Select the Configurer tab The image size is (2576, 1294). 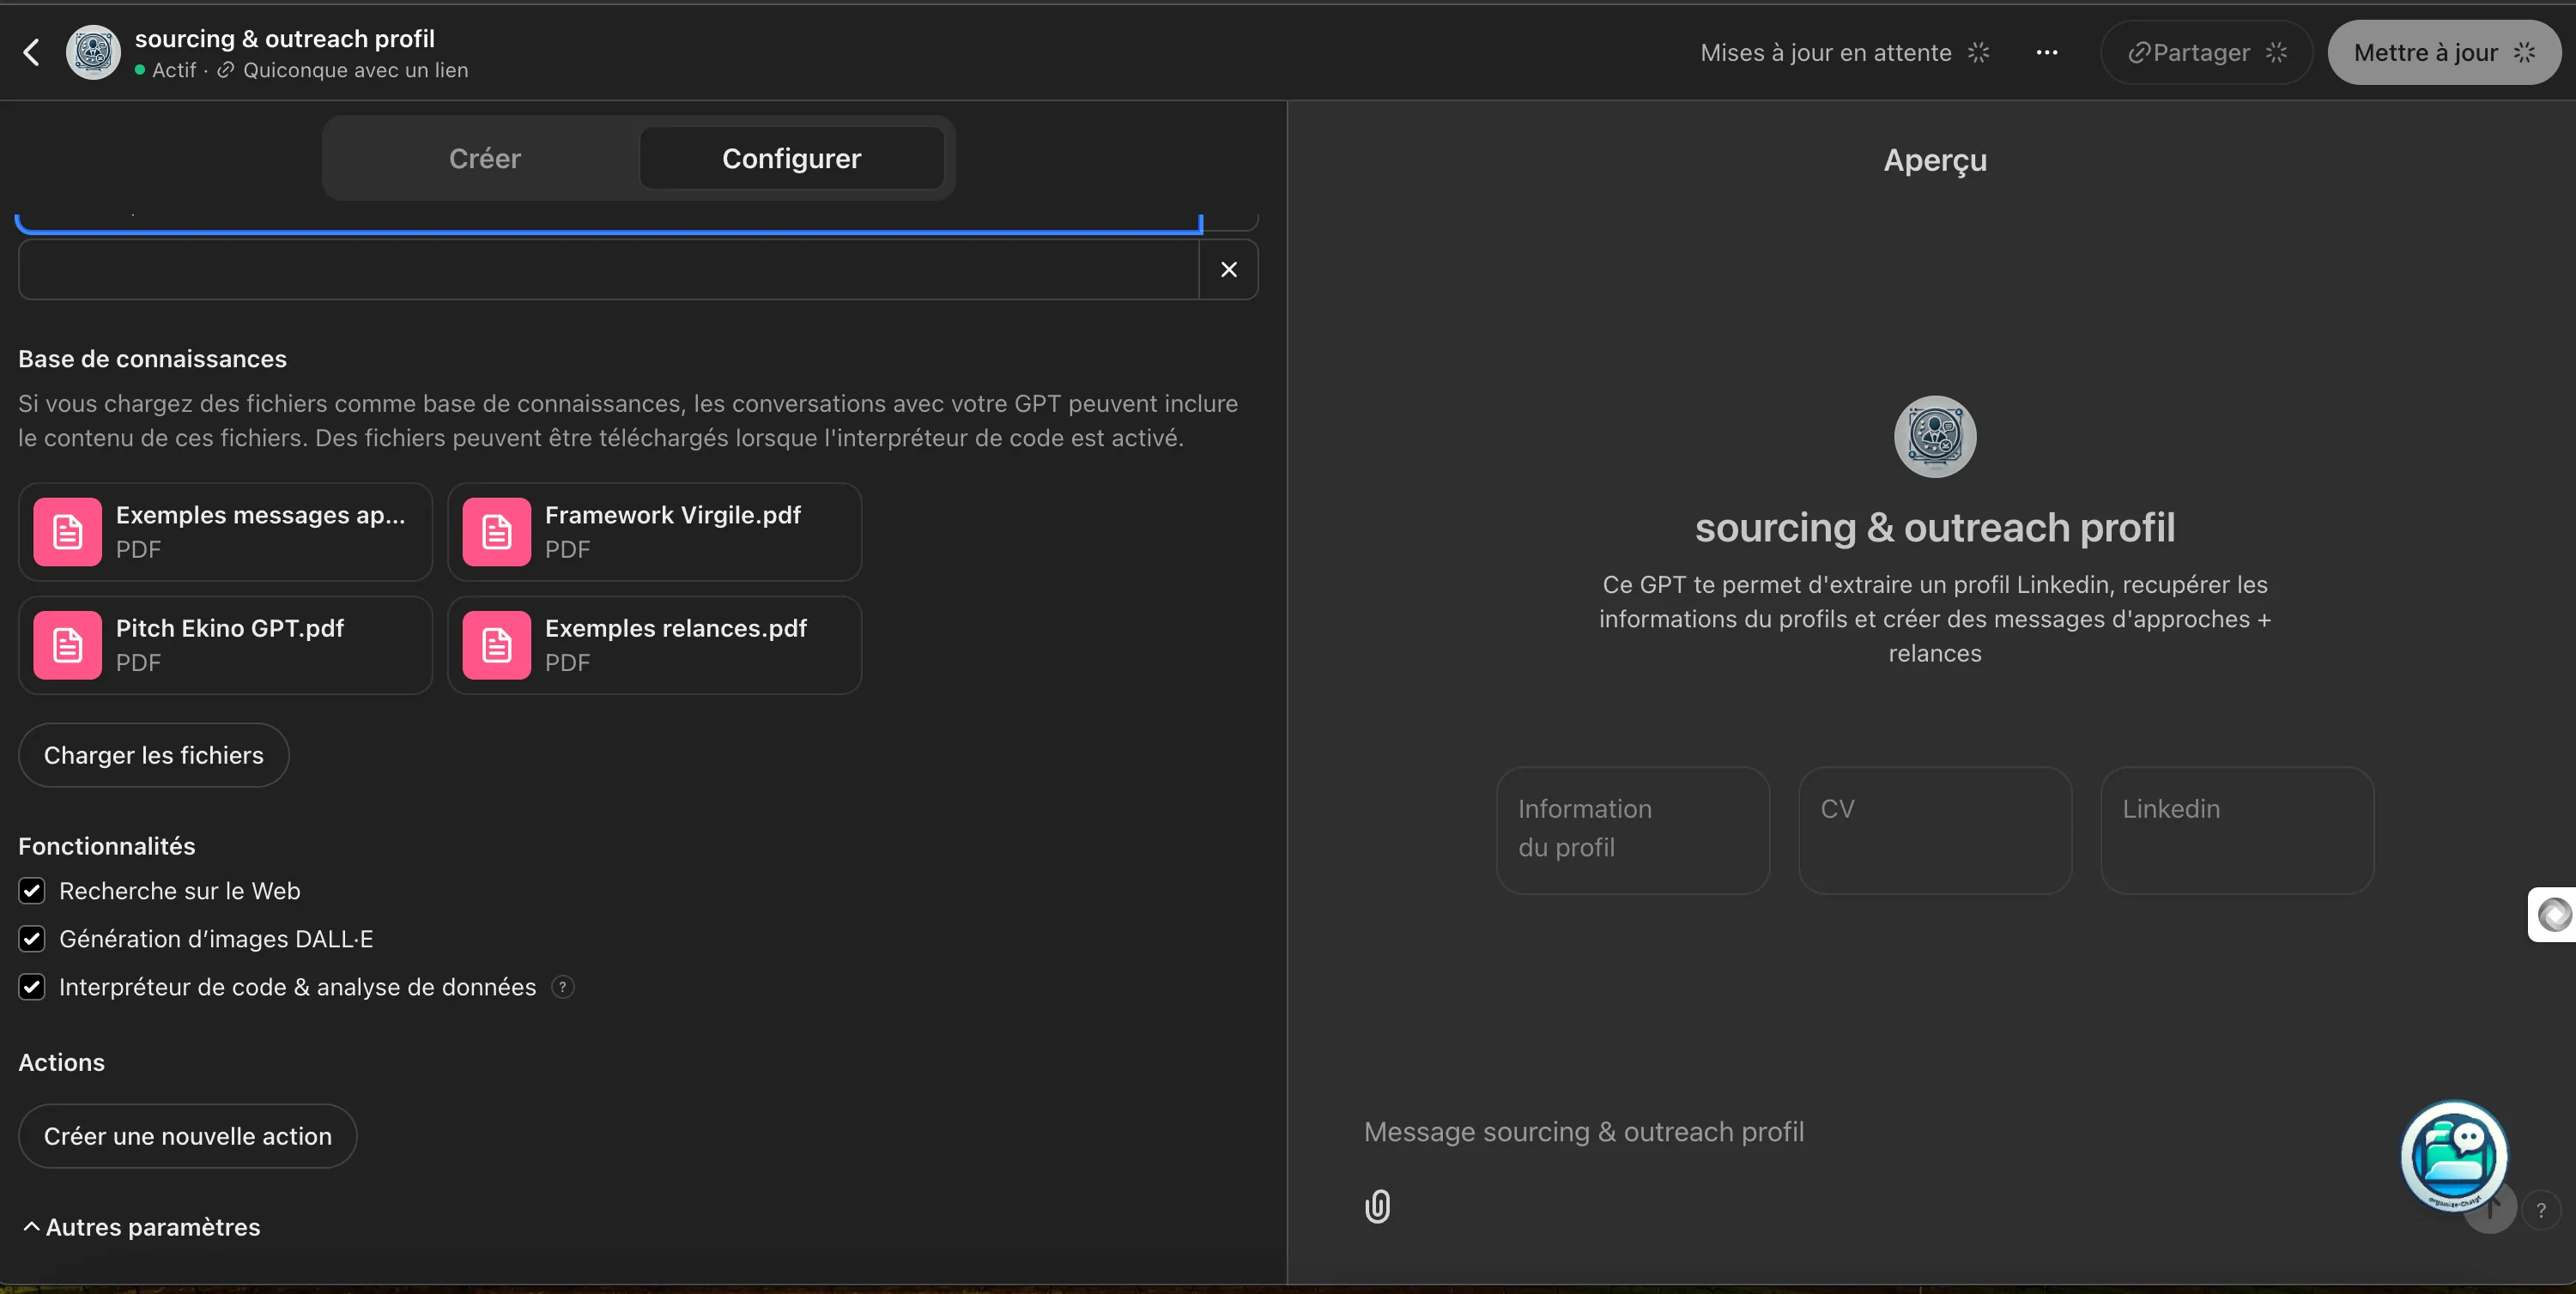tap(791, 158)
